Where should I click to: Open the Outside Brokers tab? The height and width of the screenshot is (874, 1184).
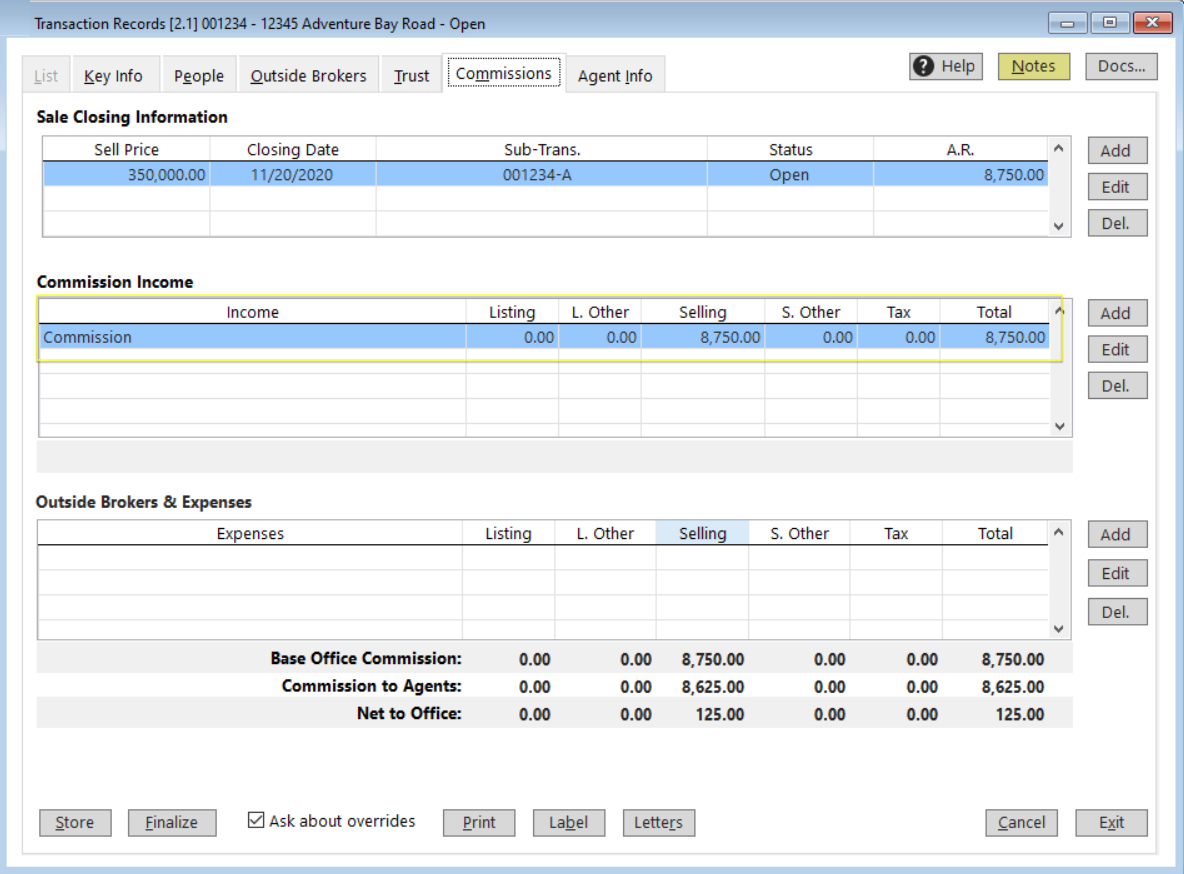(x=308, y=74)
